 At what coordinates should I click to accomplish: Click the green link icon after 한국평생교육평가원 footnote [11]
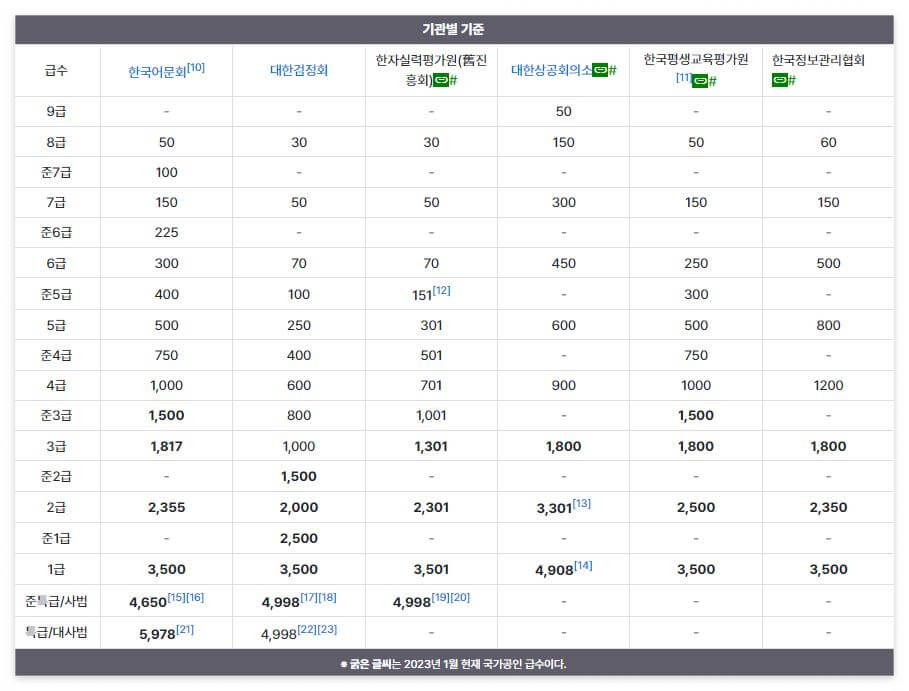700,81
